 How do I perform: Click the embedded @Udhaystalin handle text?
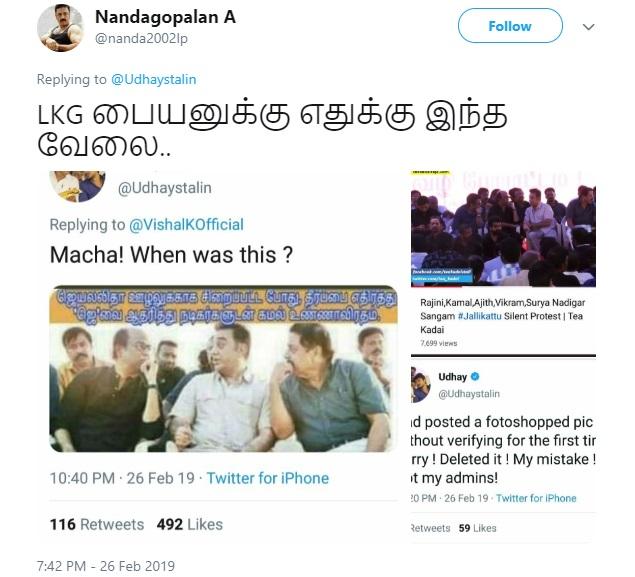tap(164, 188)
